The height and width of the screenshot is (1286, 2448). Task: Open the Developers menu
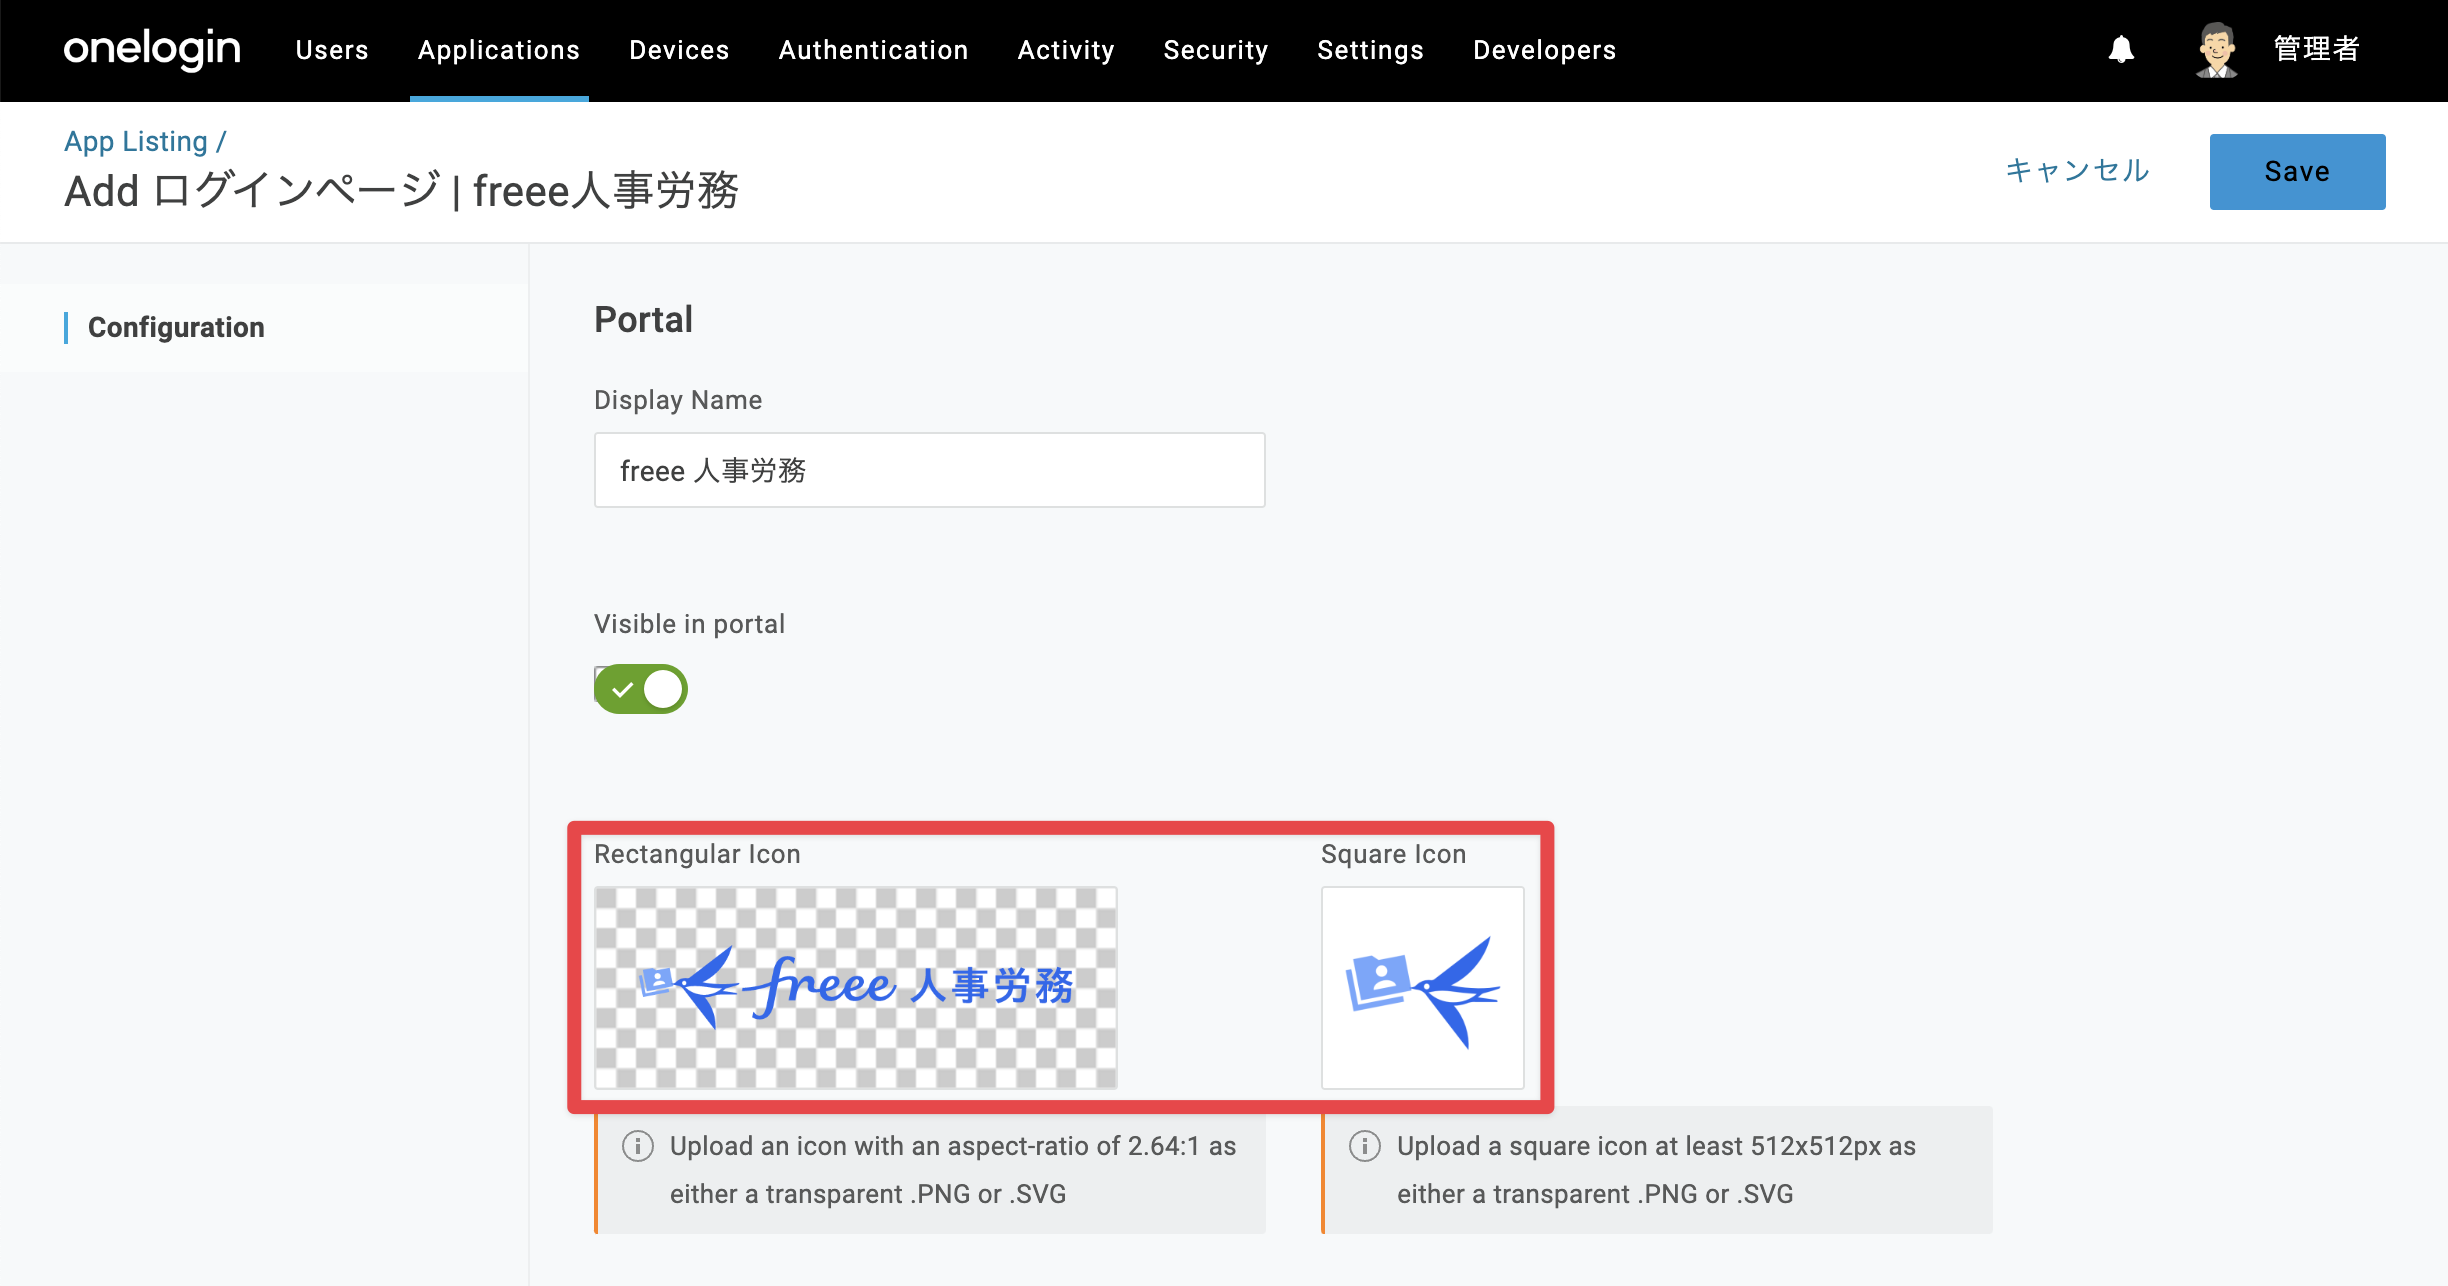tap(1544, 50)
